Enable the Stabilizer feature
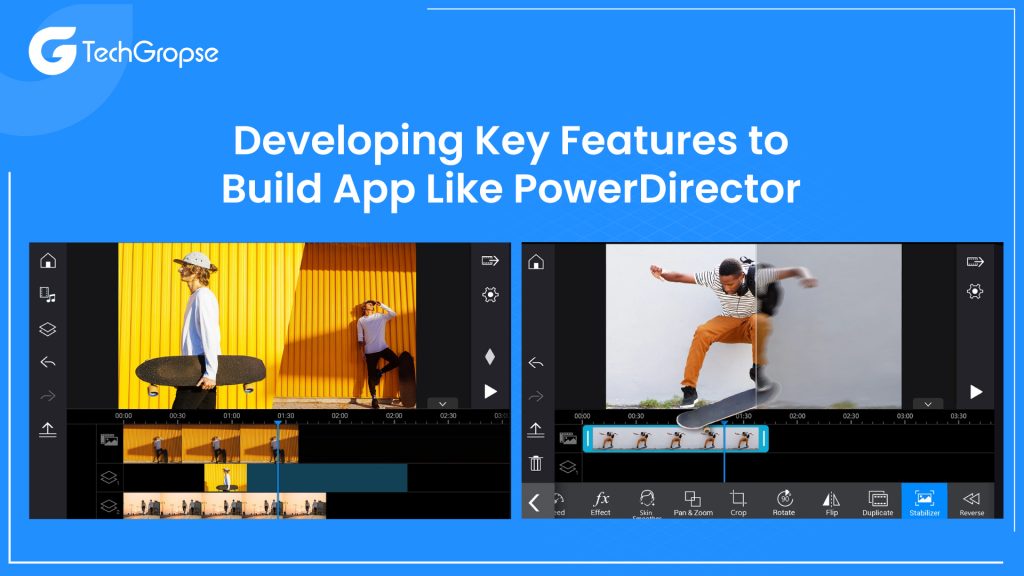Viewport: 1024px width, 576px height. pyautogui.click(x=924, y=500)
